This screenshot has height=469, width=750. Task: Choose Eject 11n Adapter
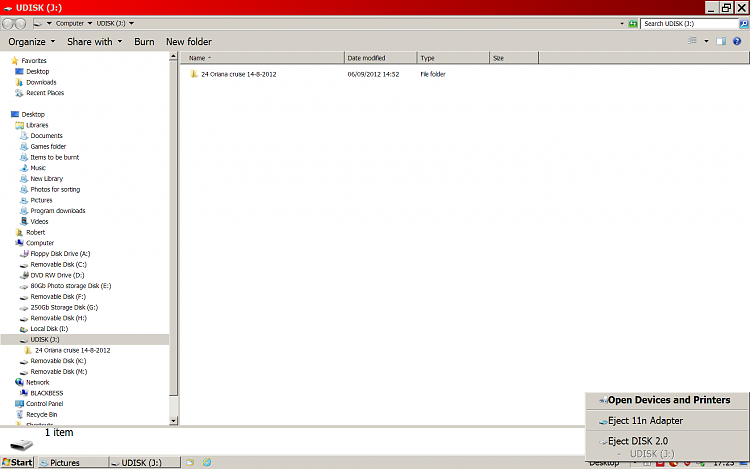pyautogui.click(x=667, y=421)
